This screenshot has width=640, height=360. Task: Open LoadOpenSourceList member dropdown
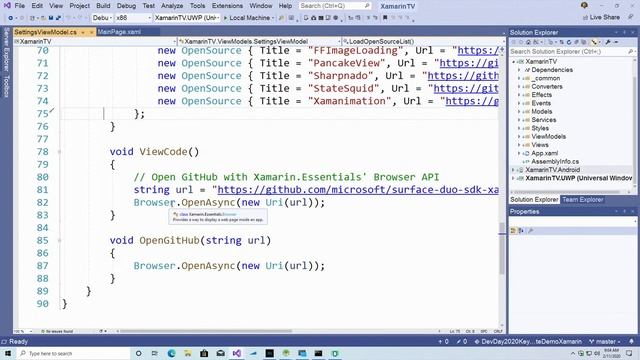(422, 41)
